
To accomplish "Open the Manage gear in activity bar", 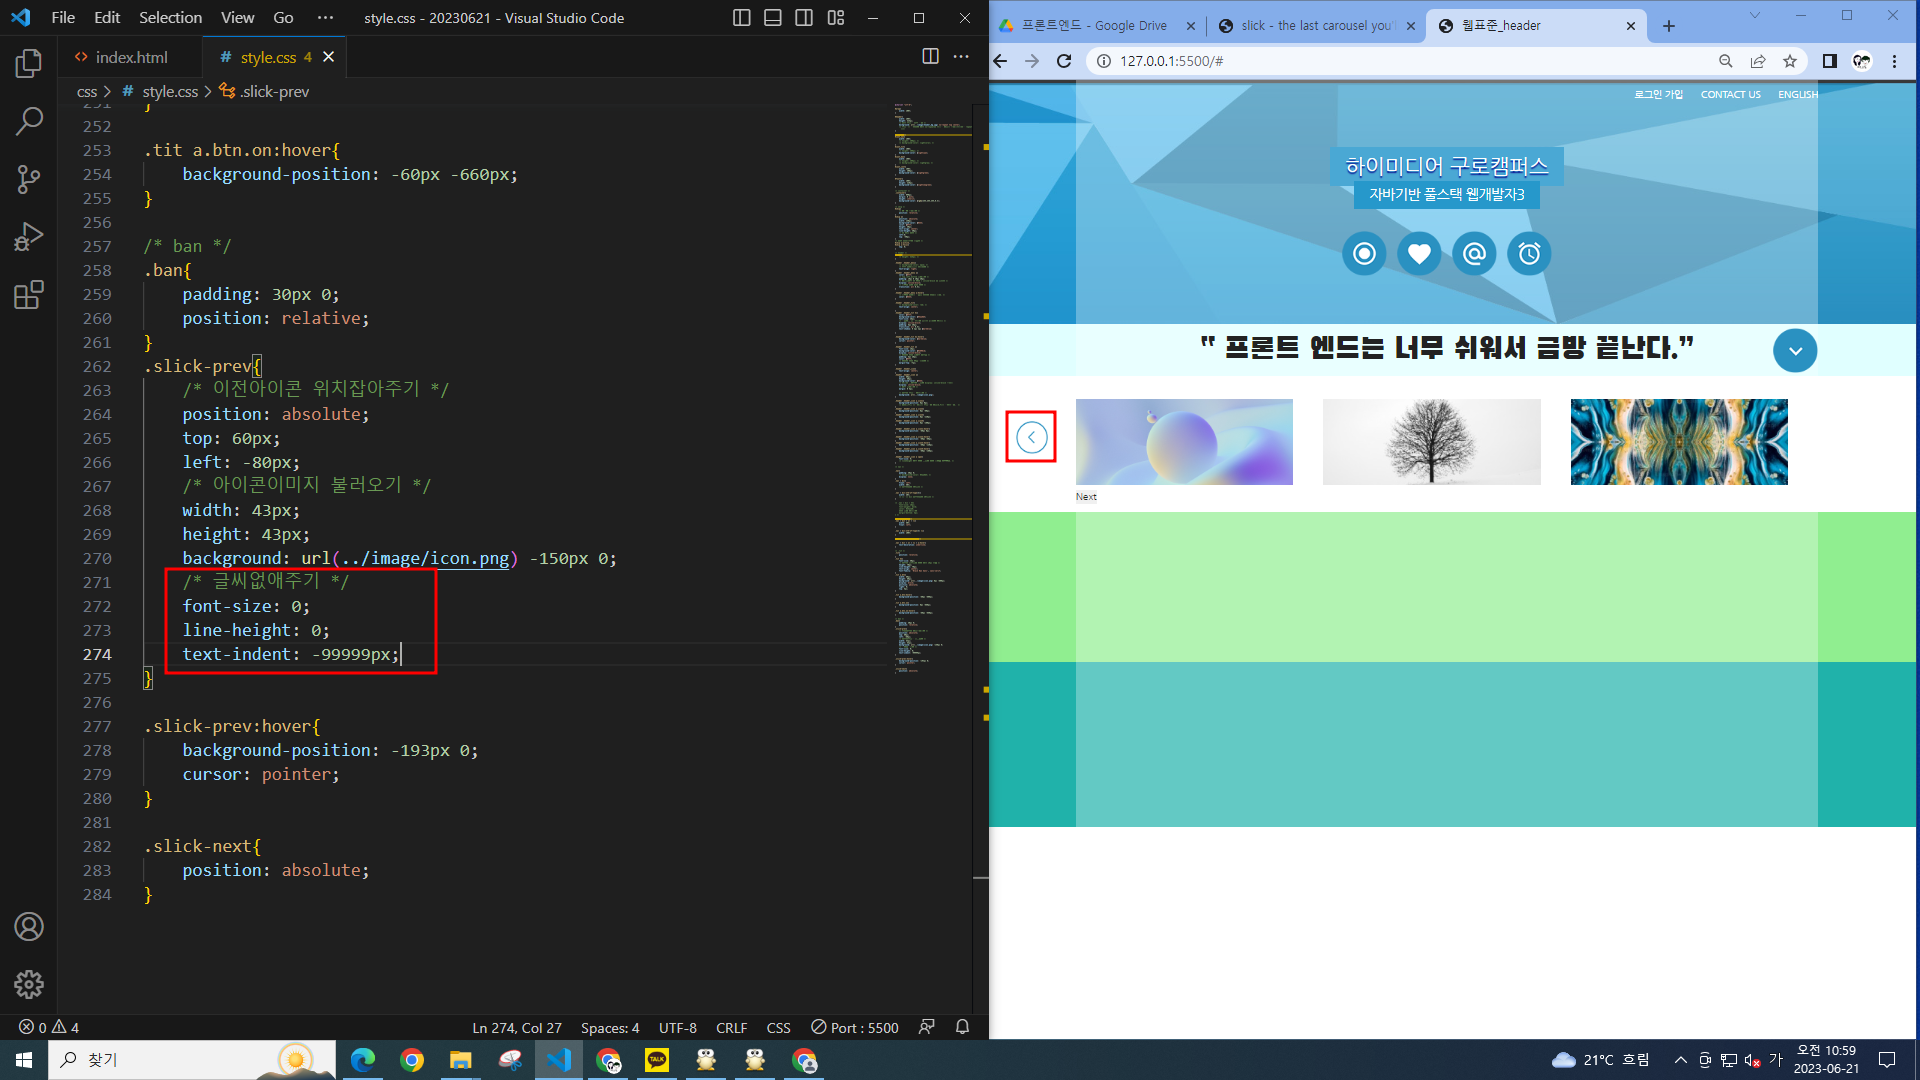I will [x=29, y=984].
